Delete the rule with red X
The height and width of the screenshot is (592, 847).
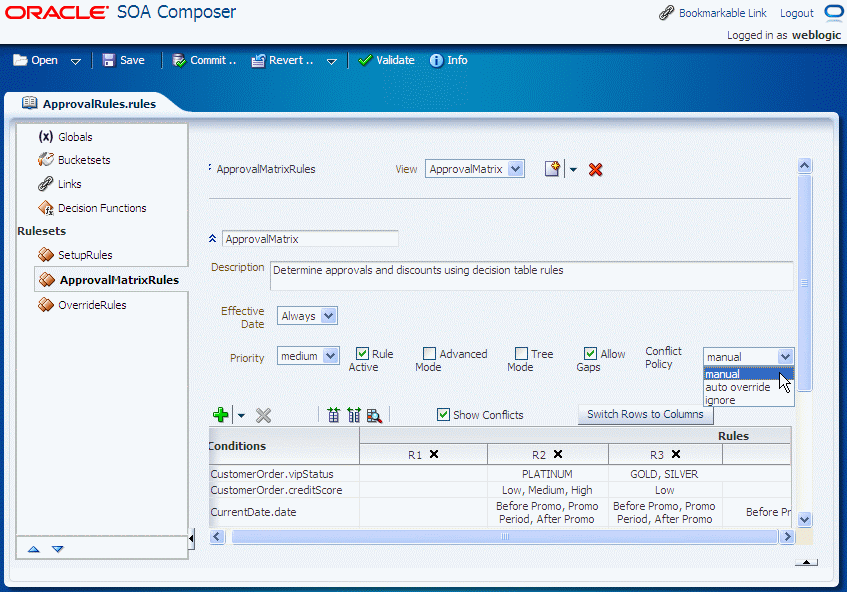[x=595, y=170]
